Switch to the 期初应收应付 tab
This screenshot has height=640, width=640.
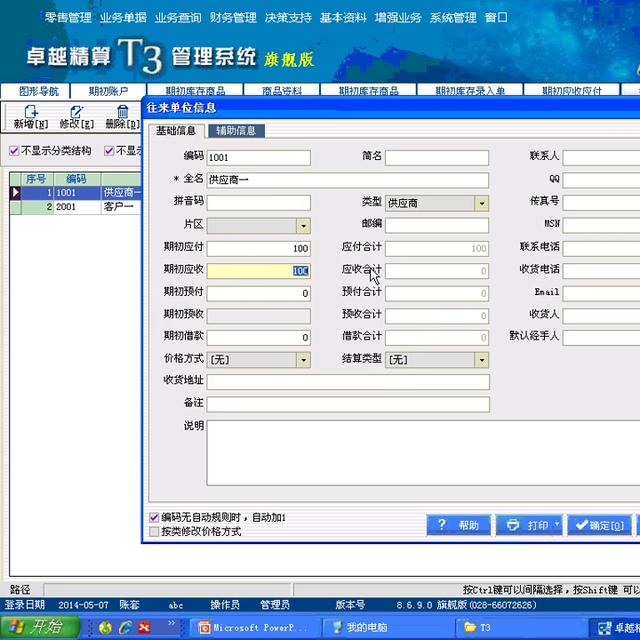(x=571, y=90)
